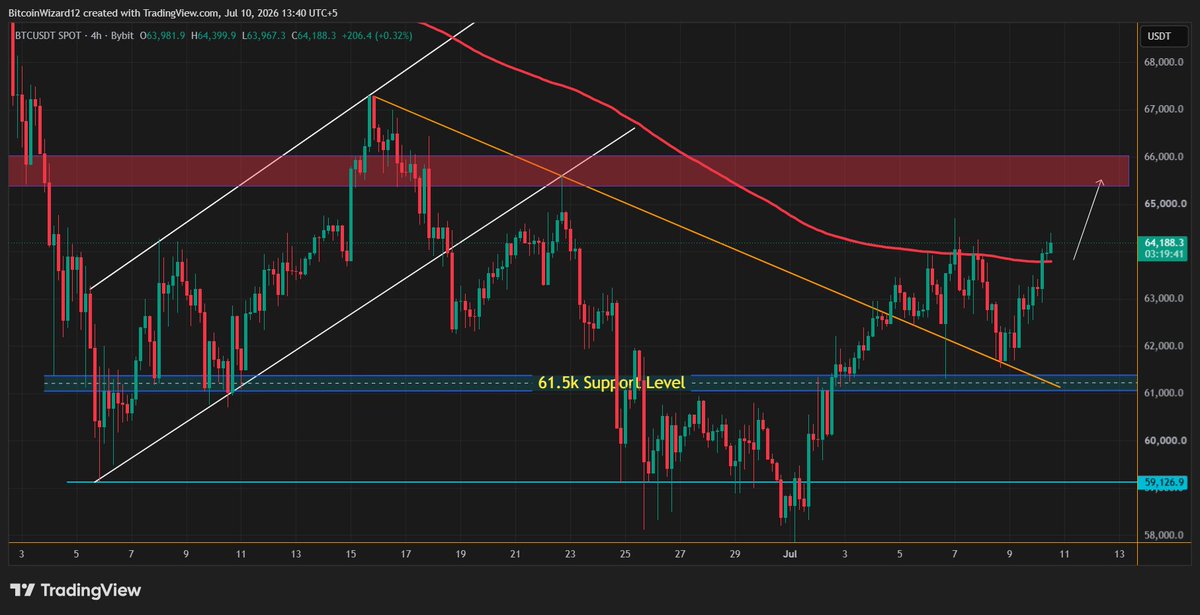Open the USDT currency selector on price axis
Viewport: 1200px width, 615px height.
pos(1162,37)
